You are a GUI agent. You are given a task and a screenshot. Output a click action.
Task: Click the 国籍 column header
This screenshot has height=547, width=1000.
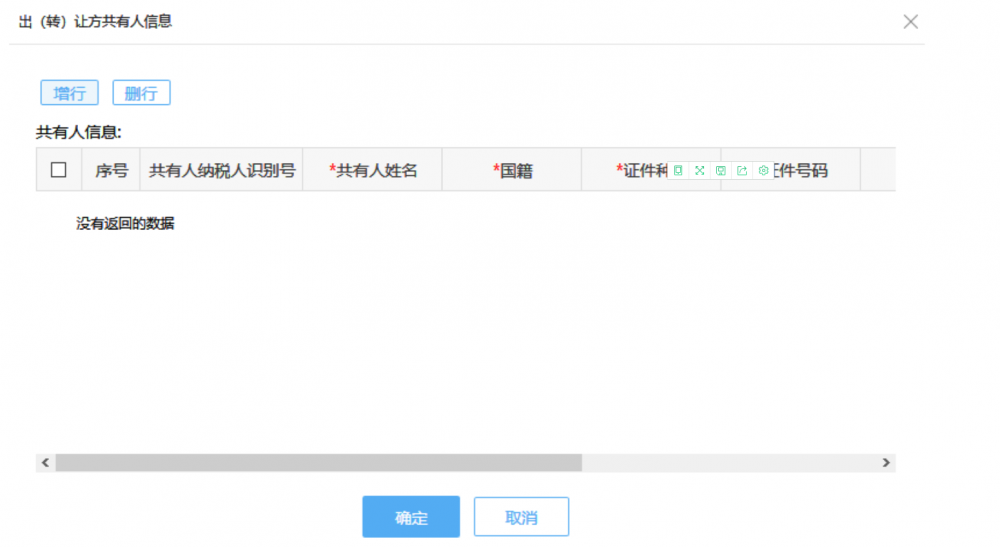512,170
